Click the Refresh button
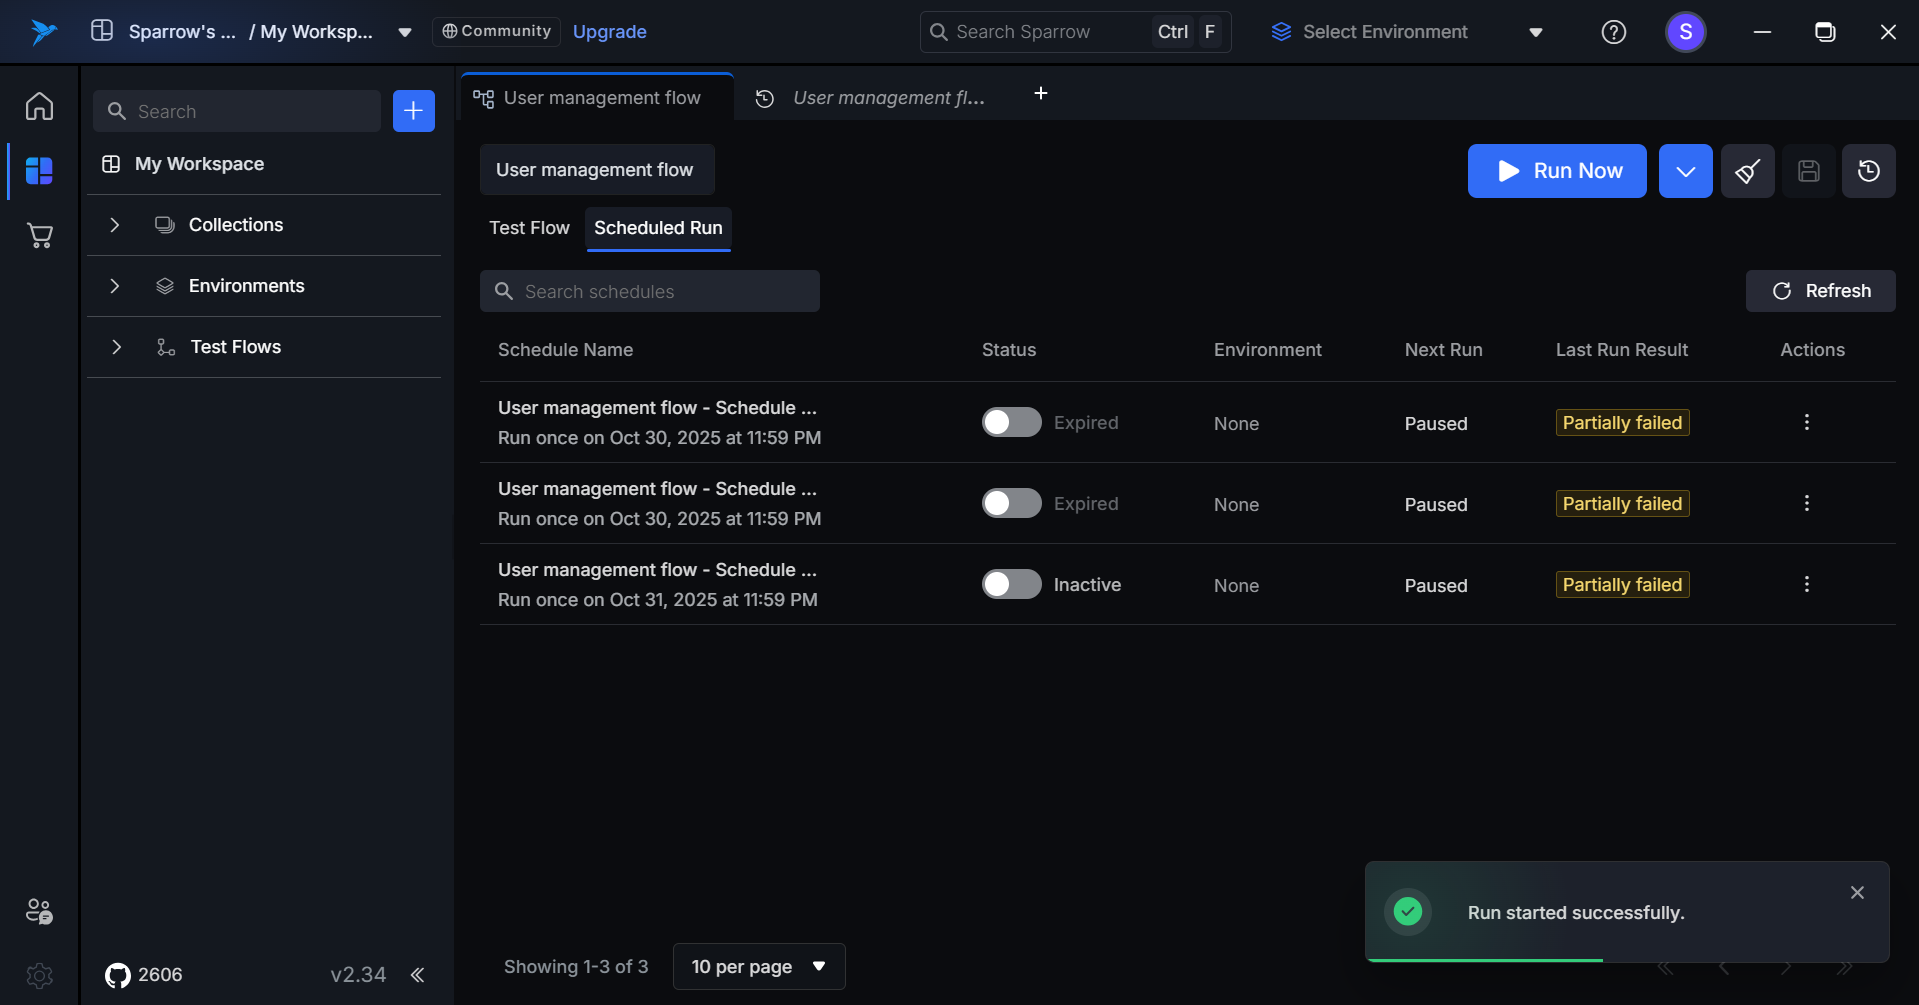The height and width of the screenshot is (1005, 1919). [1820, 291]
